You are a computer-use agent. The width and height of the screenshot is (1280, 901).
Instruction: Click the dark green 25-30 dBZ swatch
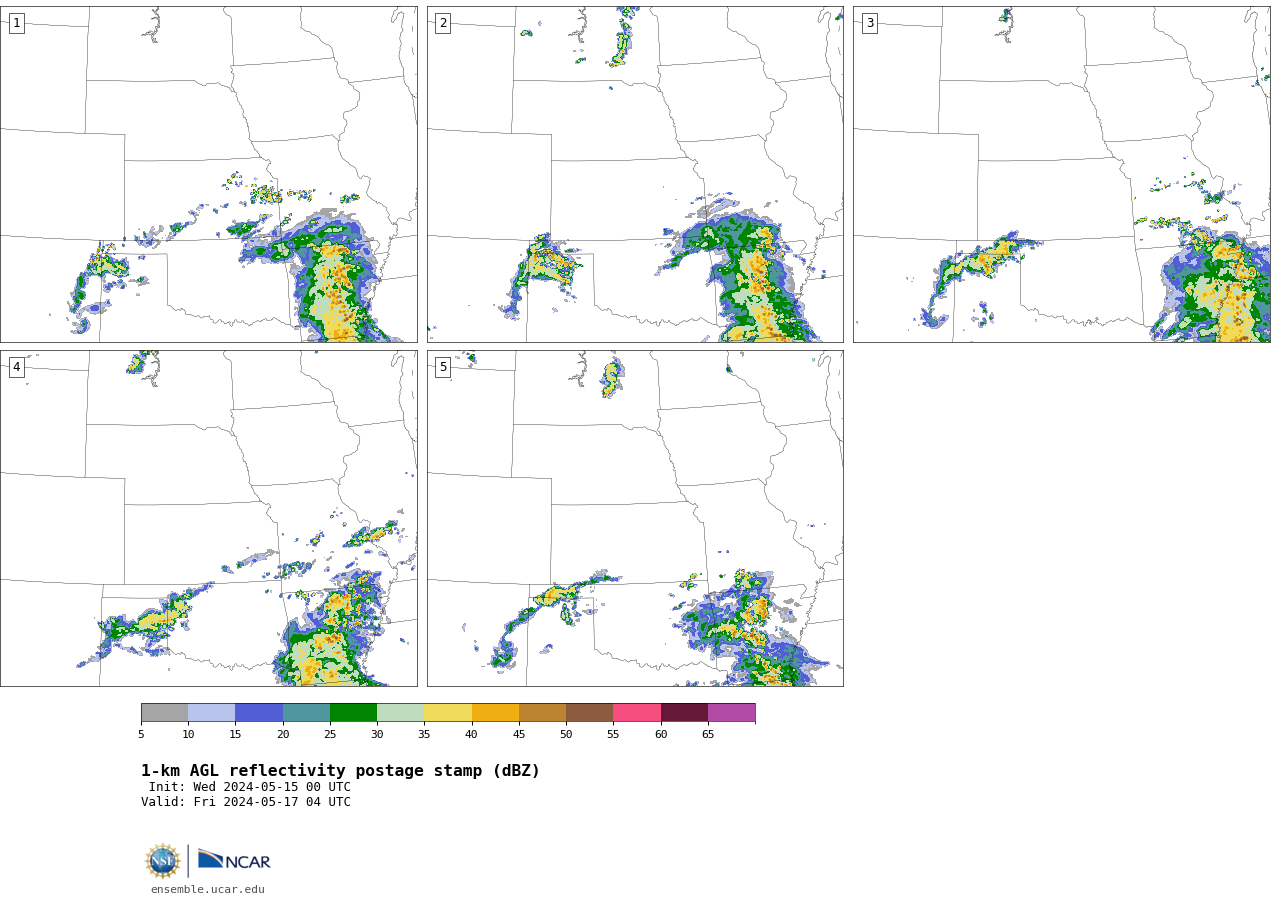353,713
